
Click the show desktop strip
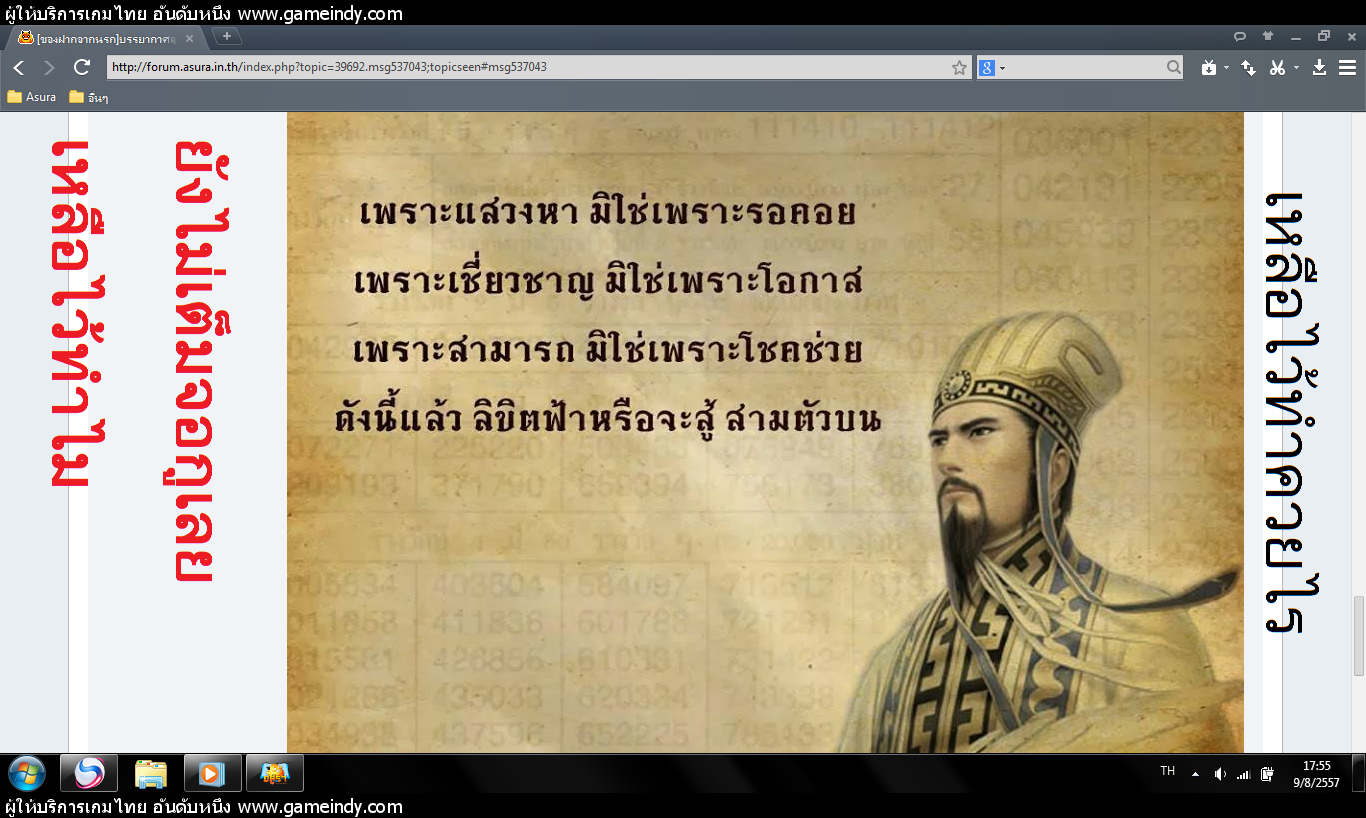(x=1358, y=774)
